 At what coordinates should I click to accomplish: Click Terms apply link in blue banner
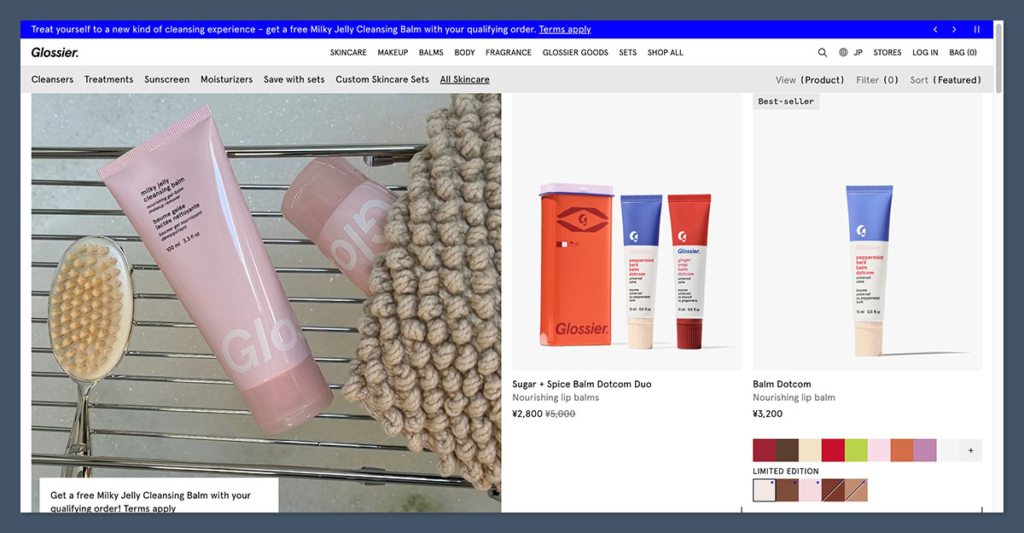tap(564, 29)
